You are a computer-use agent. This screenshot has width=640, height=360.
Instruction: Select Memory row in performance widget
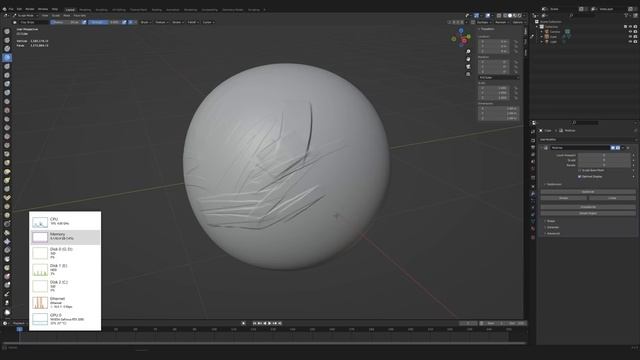click(65, 237)
